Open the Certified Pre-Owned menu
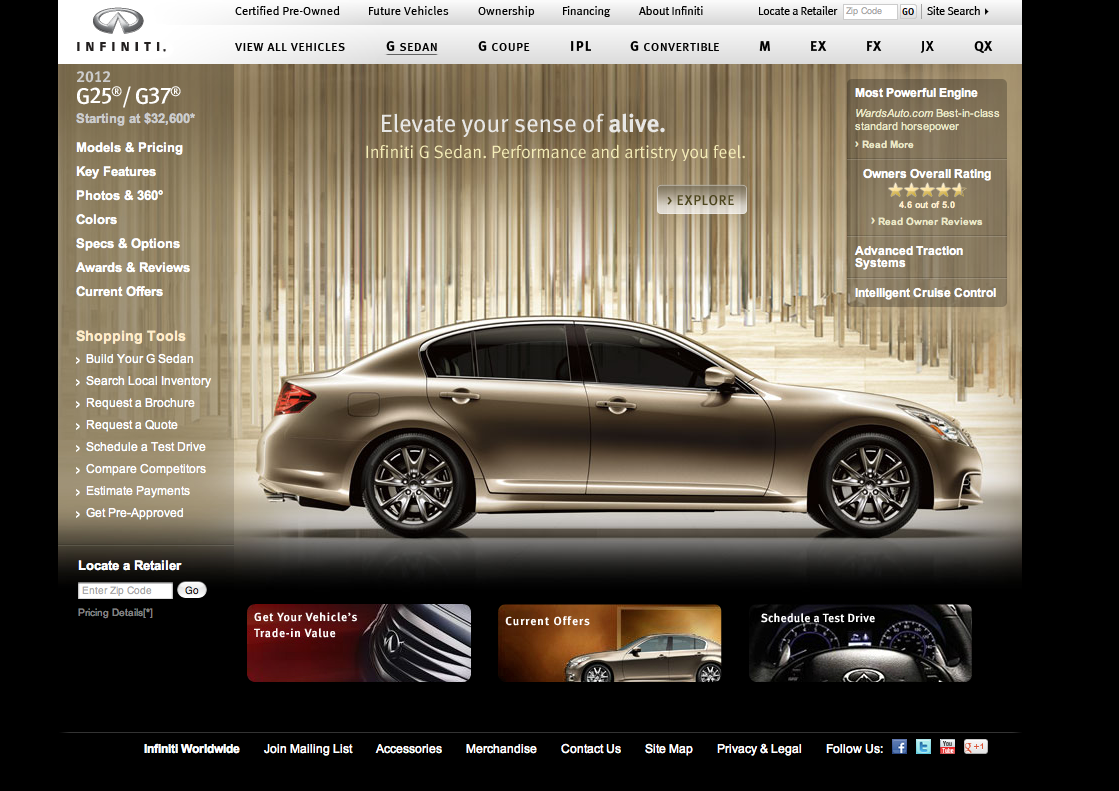Viewport: 1119px width, 791px height. tap(287, 11)
